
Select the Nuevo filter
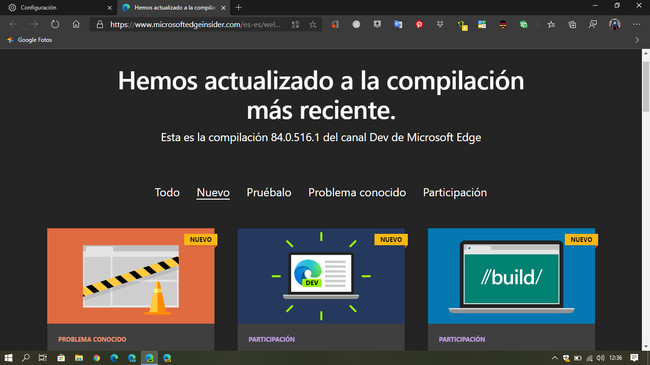click(213, 192)
